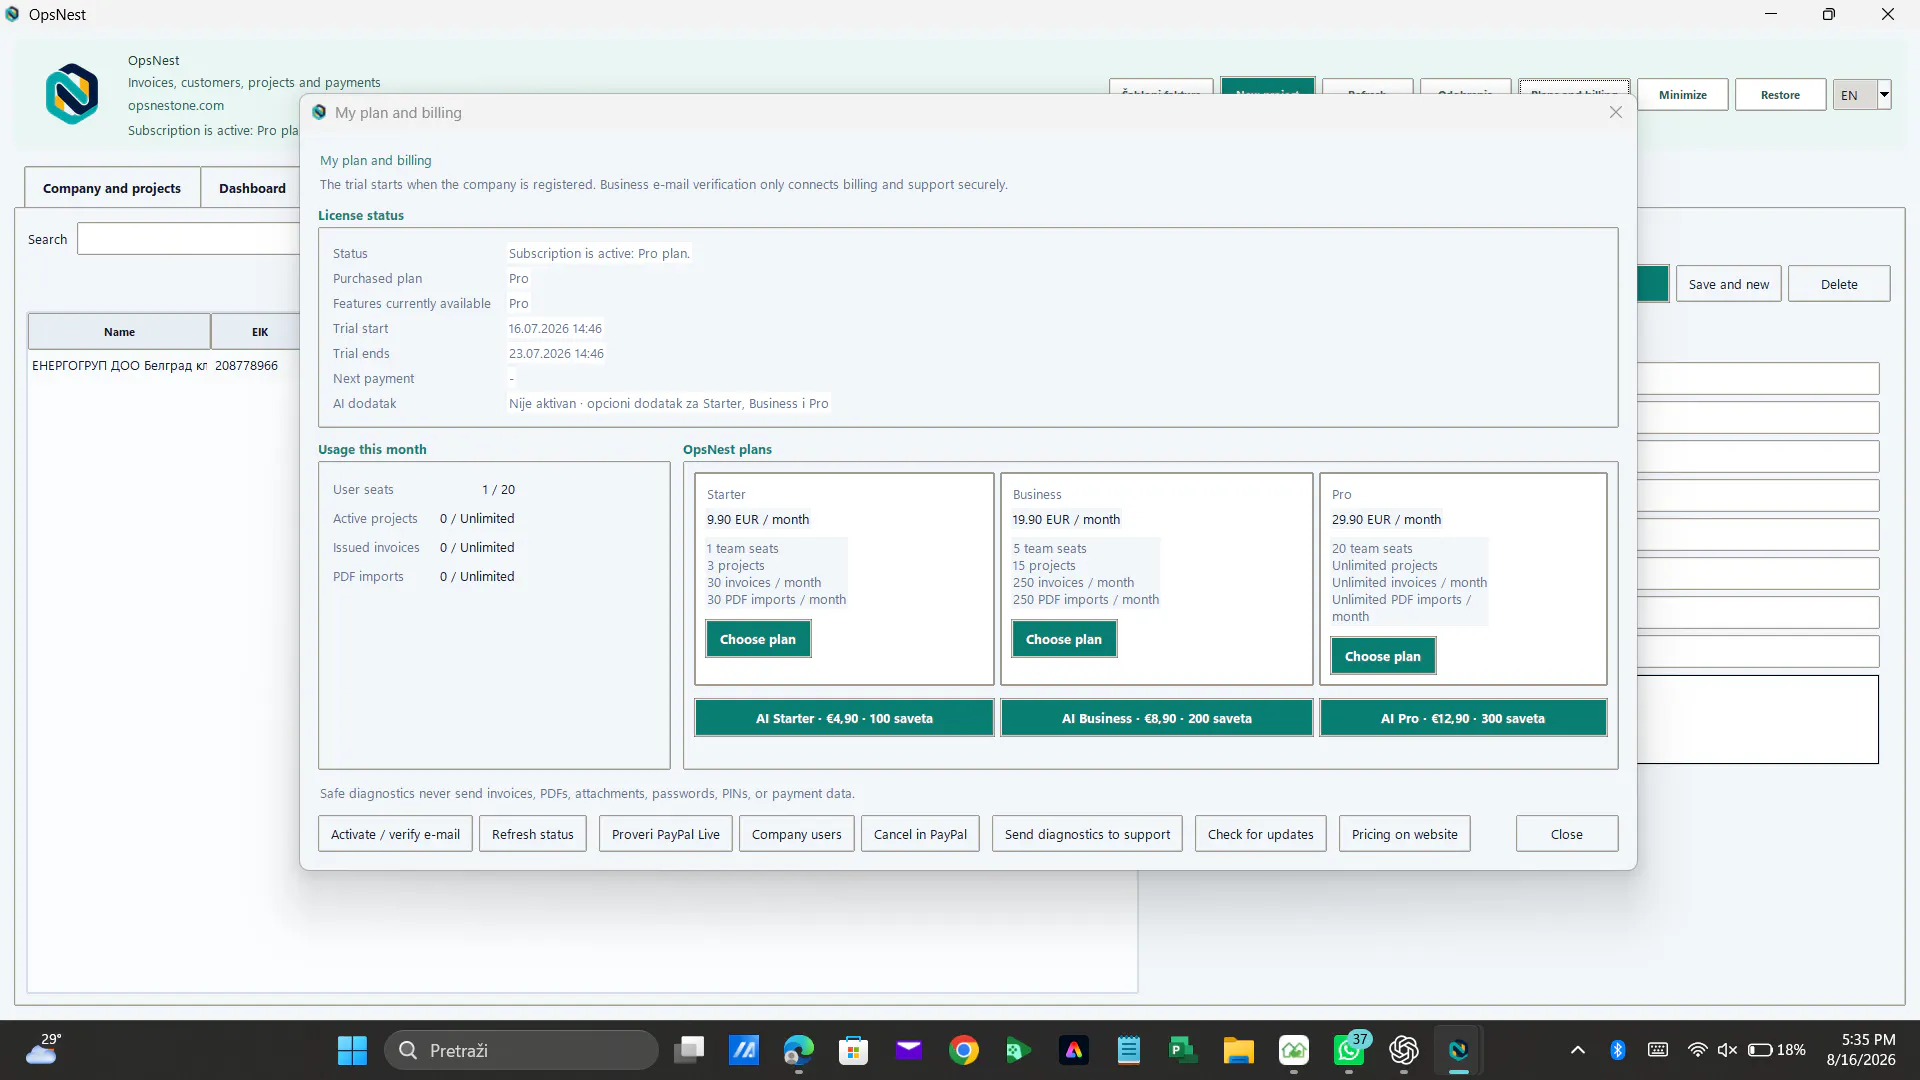The image size is (1920, 1080).
Task: Open Microsoft Store from the taskbar
Action: pyautogui.click(x=853, y=1050)
